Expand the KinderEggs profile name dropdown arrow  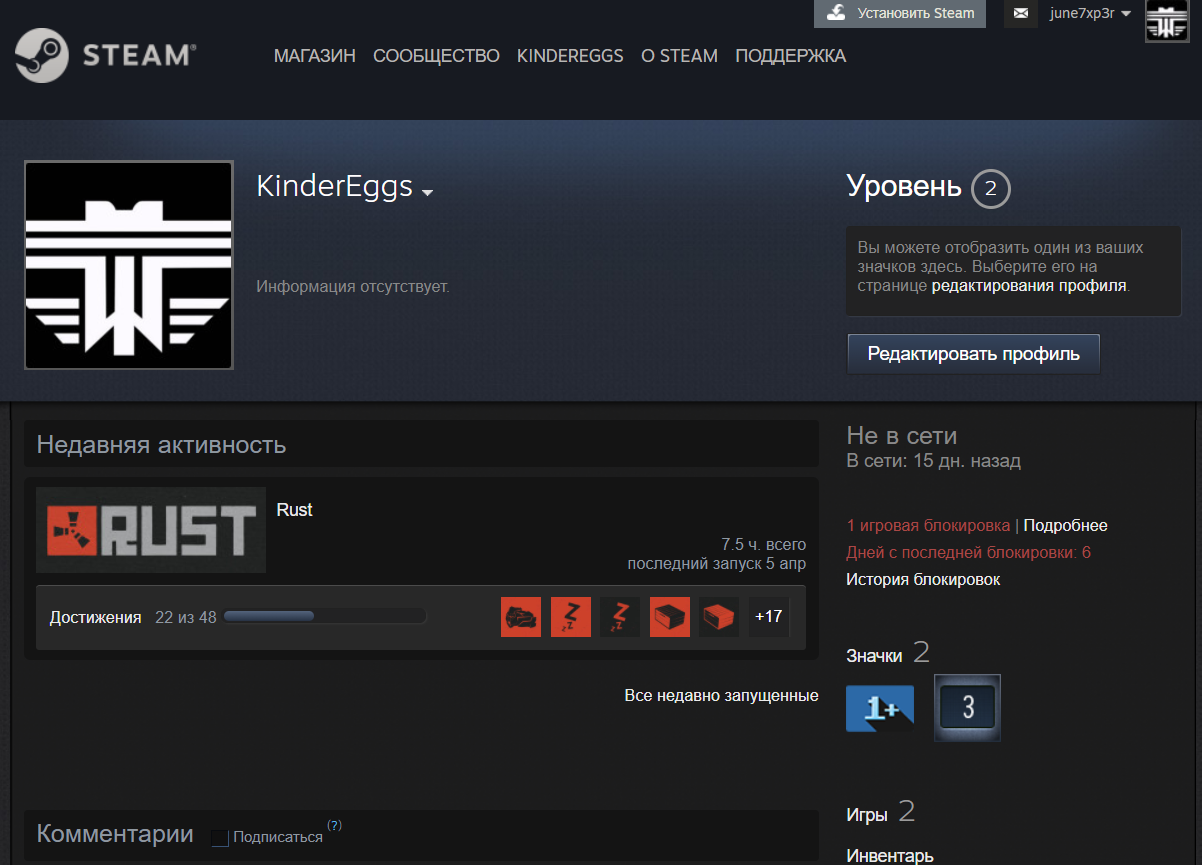tap(427, 192)
